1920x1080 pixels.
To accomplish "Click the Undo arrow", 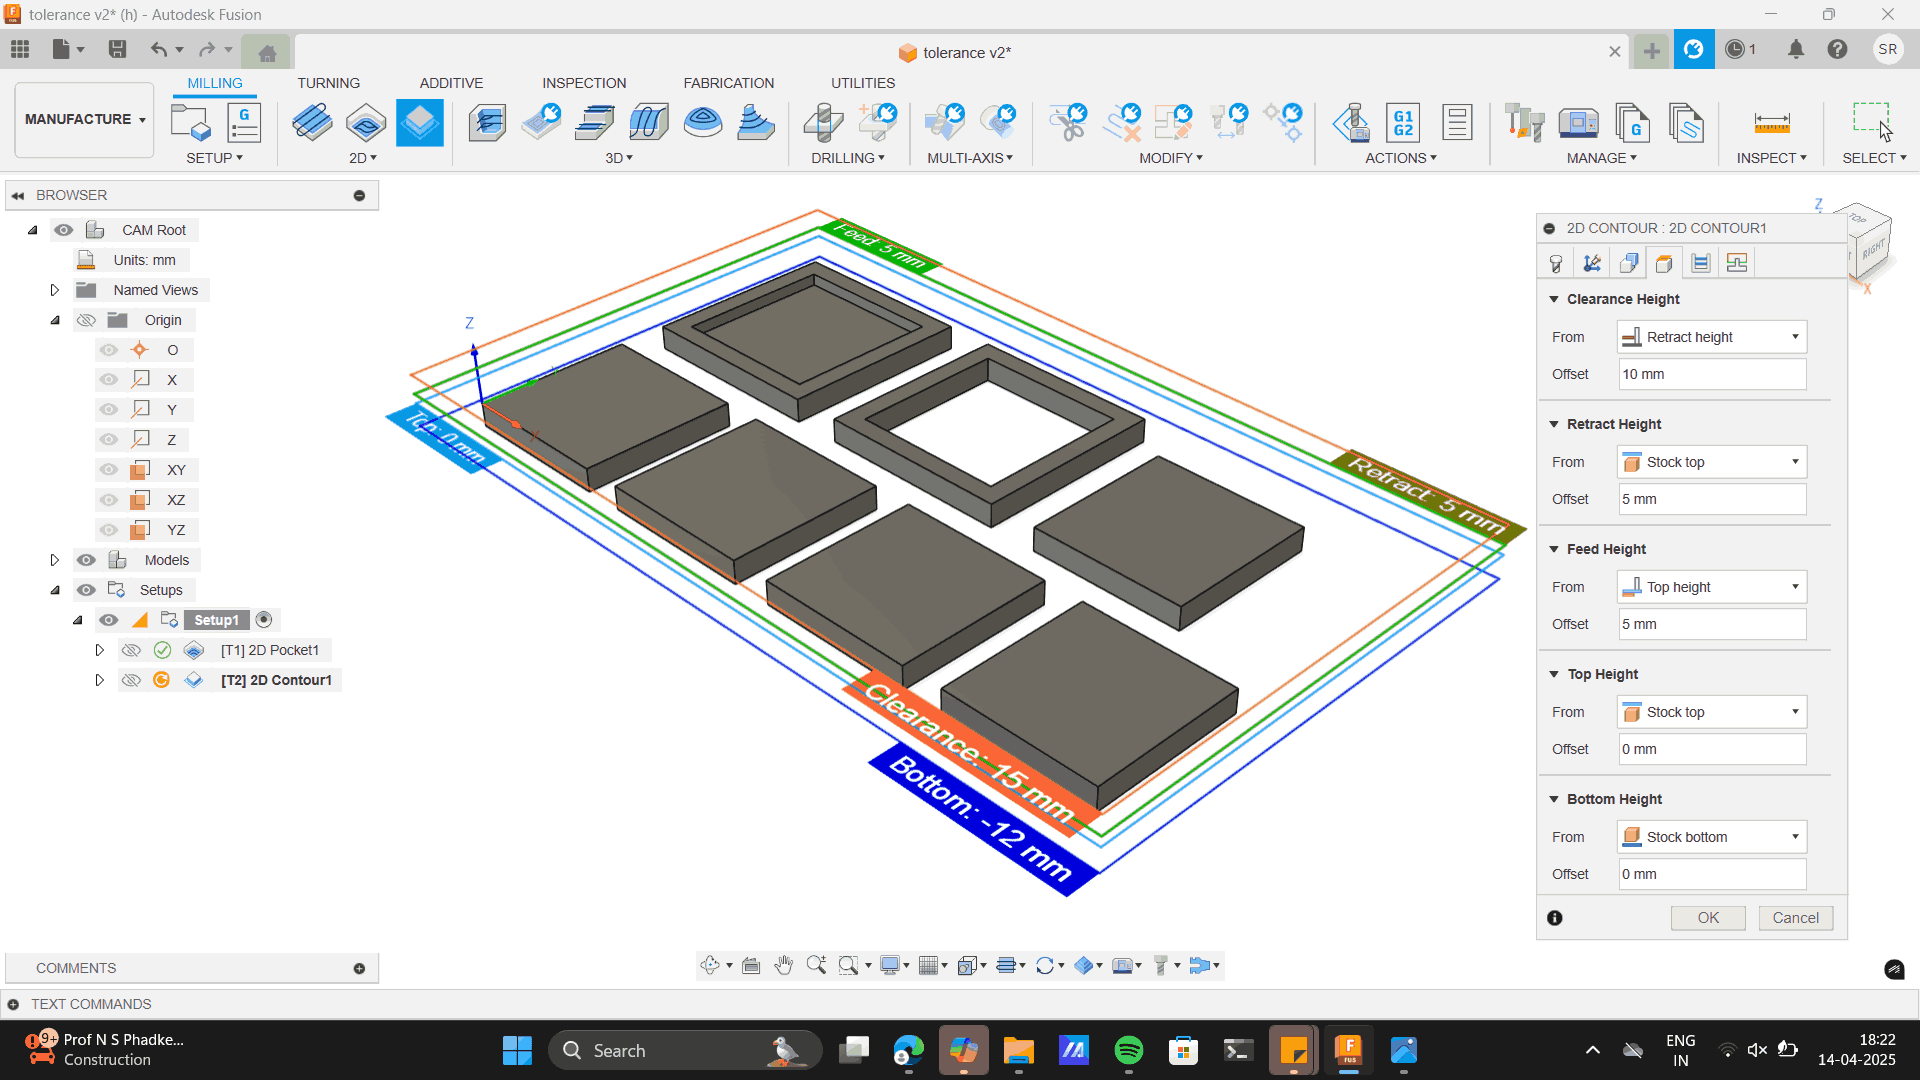I will [158, 49].
